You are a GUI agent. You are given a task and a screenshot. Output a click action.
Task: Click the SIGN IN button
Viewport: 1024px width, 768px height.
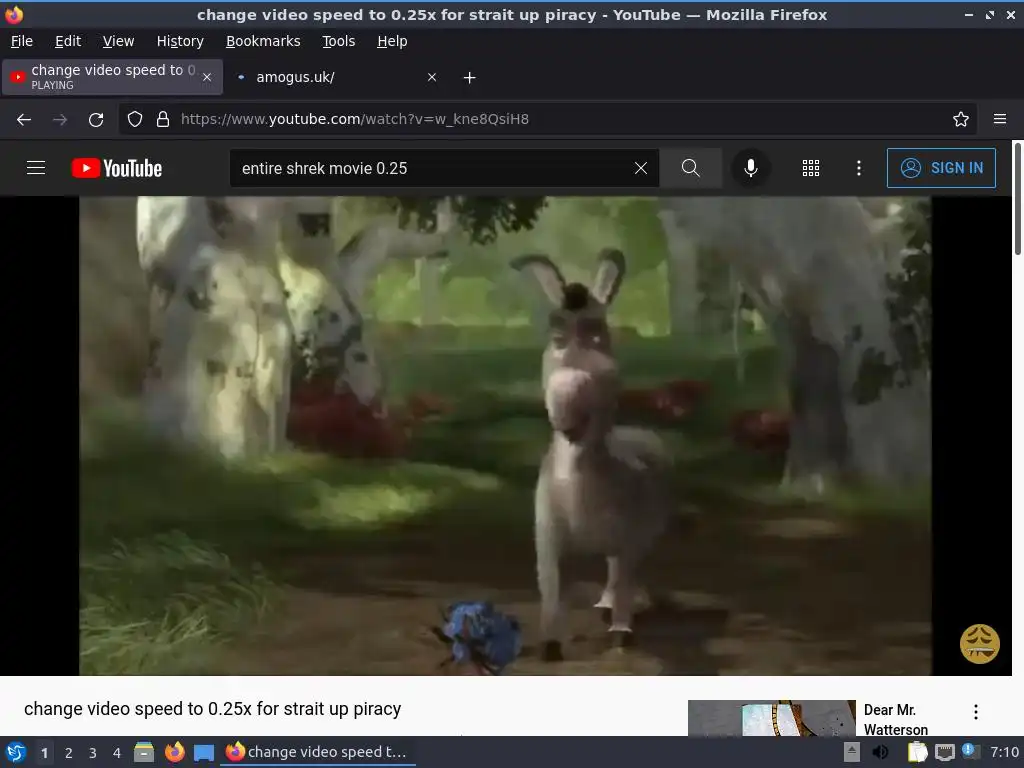click(x=941, y=168)
